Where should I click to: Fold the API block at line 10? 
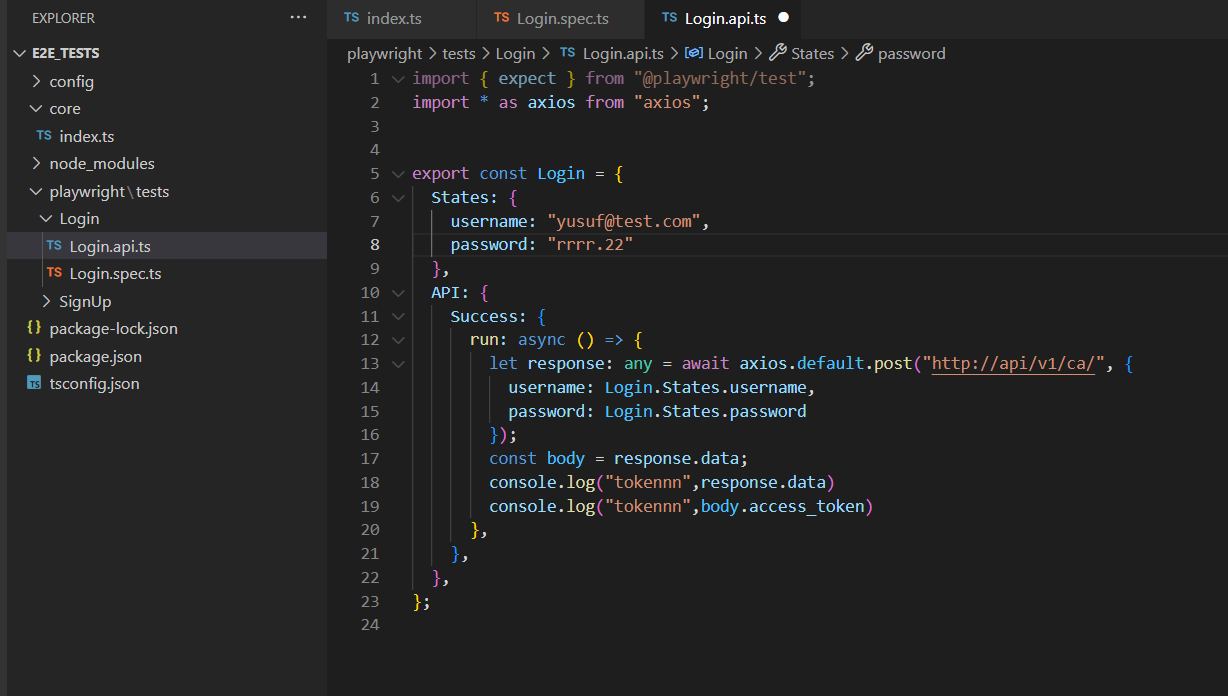(x=398, y=292)
